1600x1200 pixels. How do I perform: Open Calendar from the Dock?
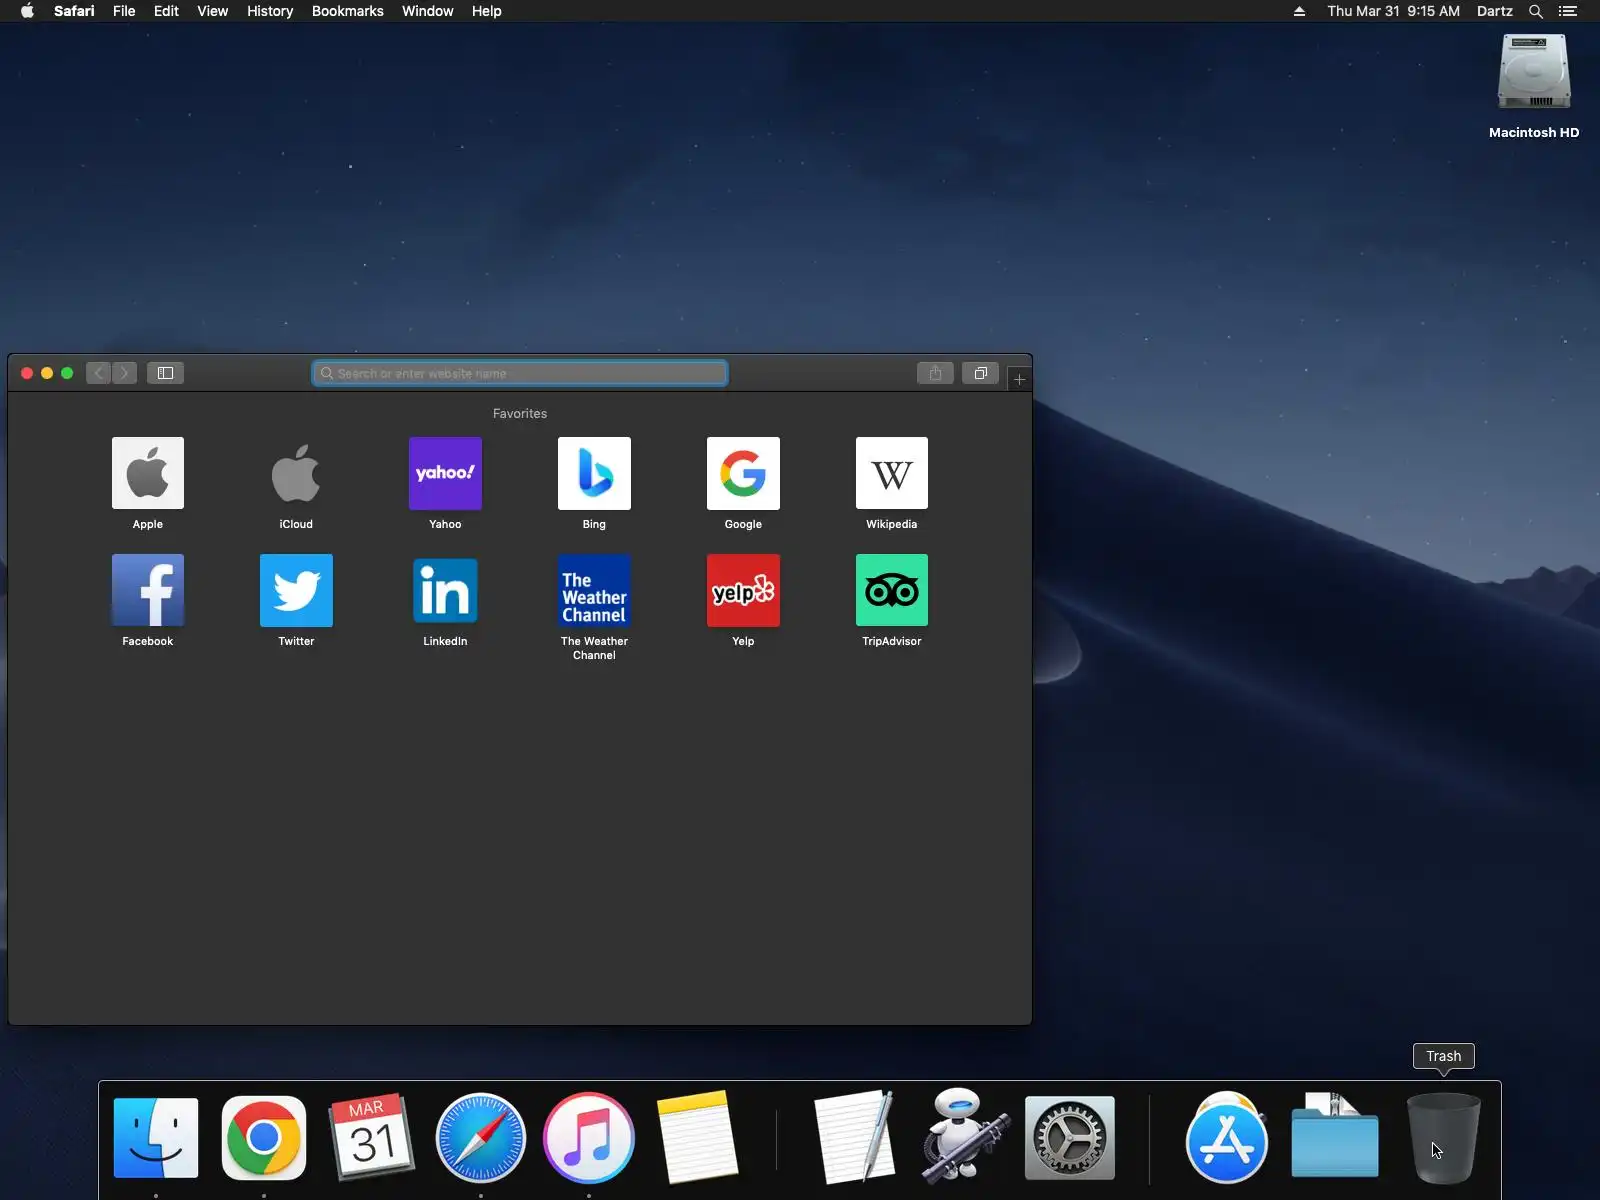click(x=372, y=1137)
